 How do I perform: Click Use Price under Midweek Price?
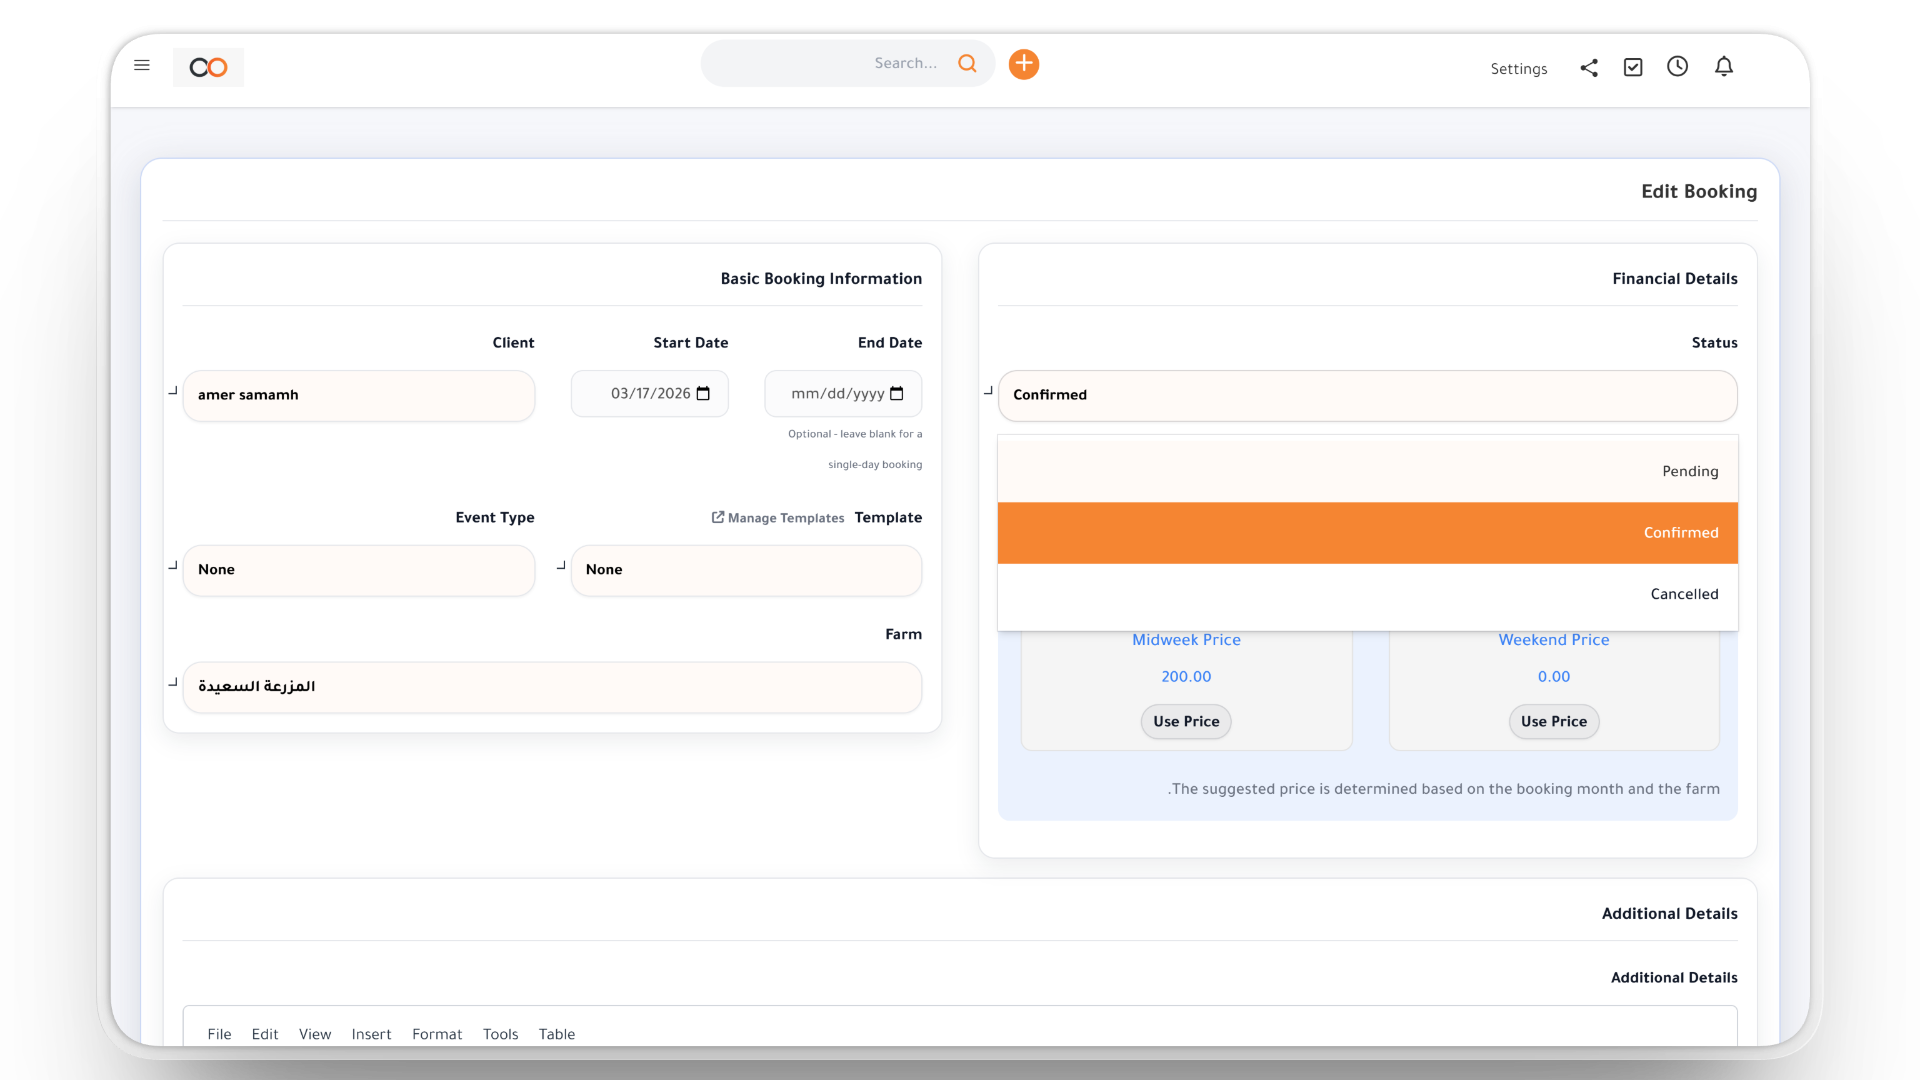[x=1185, y=721]
